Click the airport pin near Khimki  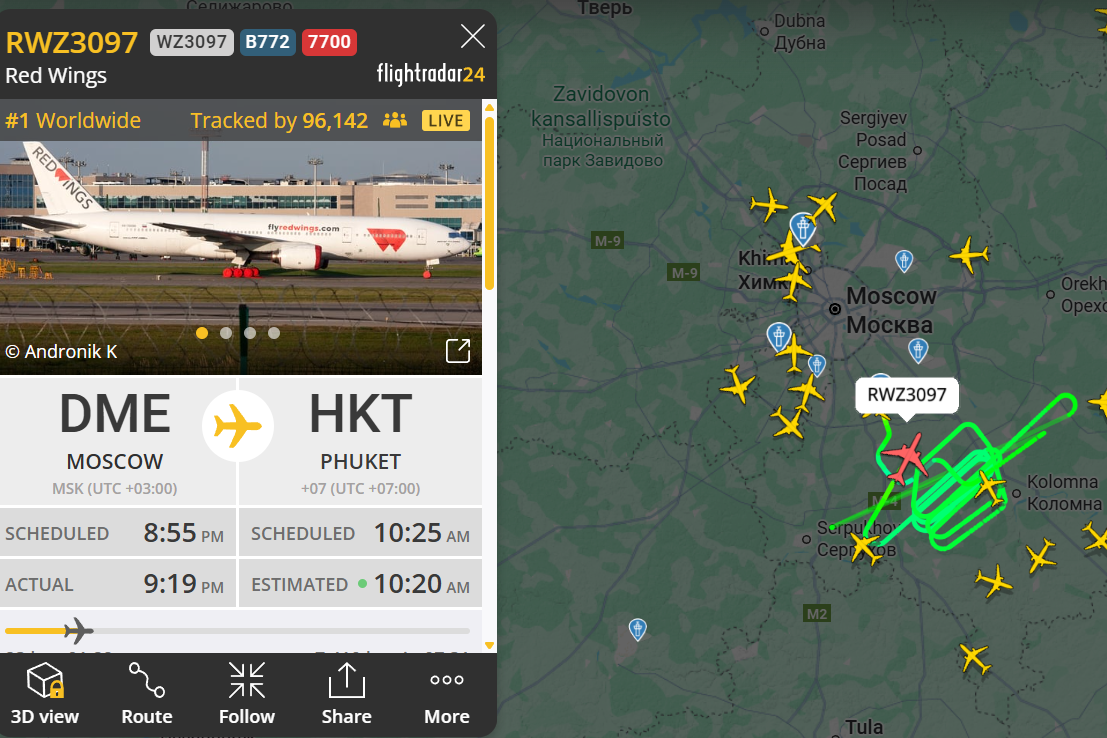pos(802,228)
